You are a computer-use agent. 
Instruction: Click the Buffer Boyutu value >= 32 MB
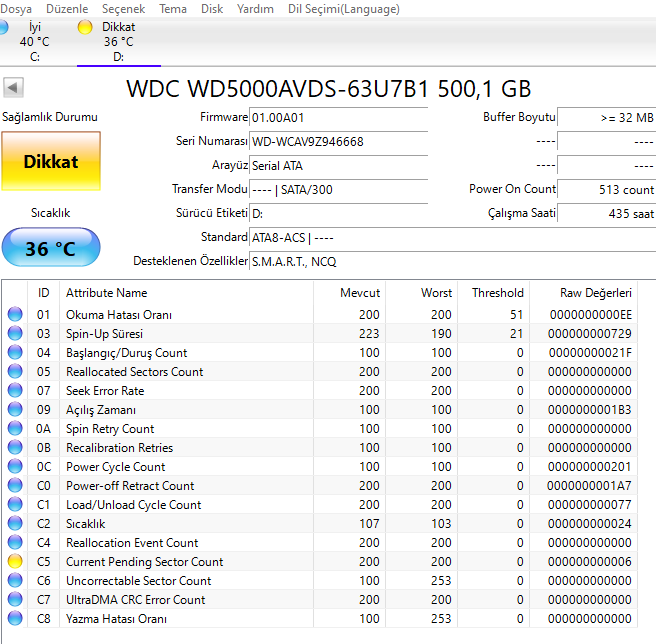click(607, 118)
